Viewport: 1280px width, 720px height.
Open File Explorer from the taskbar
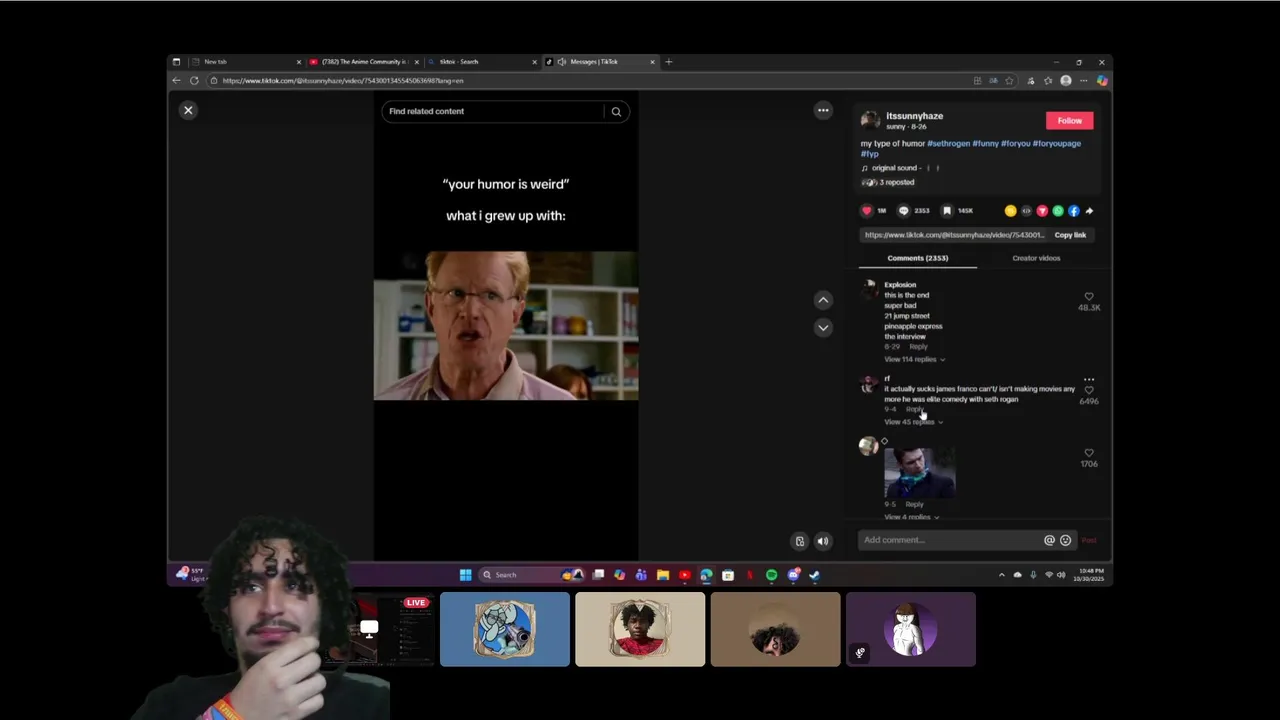(662, 575)
